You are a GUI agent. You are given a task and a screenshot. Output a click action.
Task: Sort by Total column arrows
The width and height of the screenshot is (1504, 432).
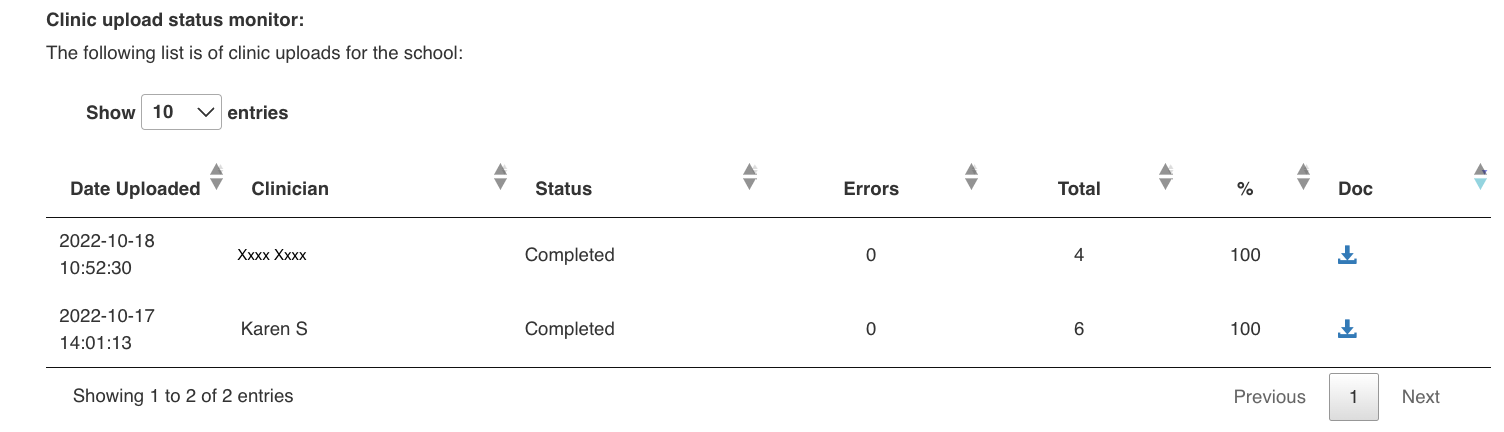(x=1165, y=177)
